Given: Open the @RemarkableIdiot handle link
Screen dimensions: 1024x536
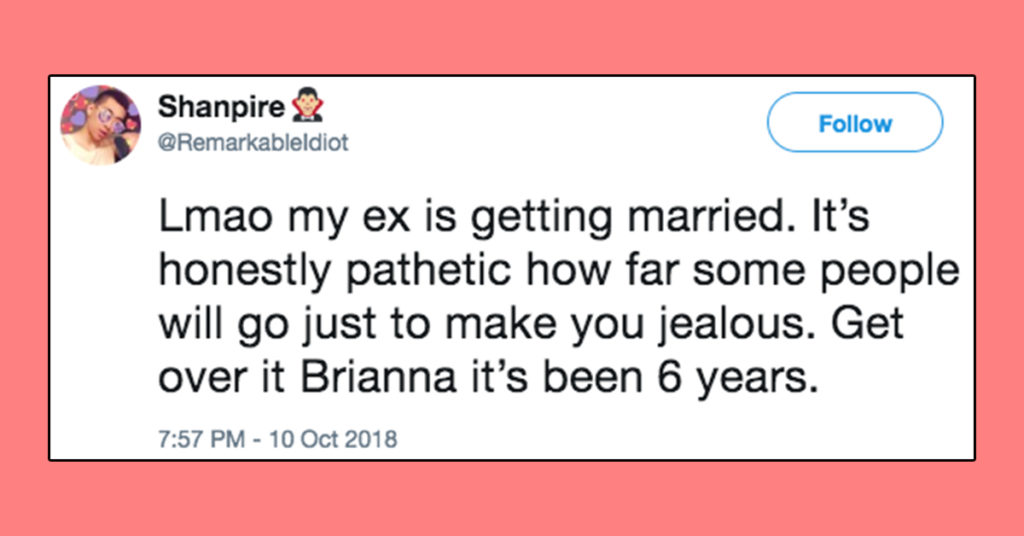Looking at the screenshot, I should (253, 142).
